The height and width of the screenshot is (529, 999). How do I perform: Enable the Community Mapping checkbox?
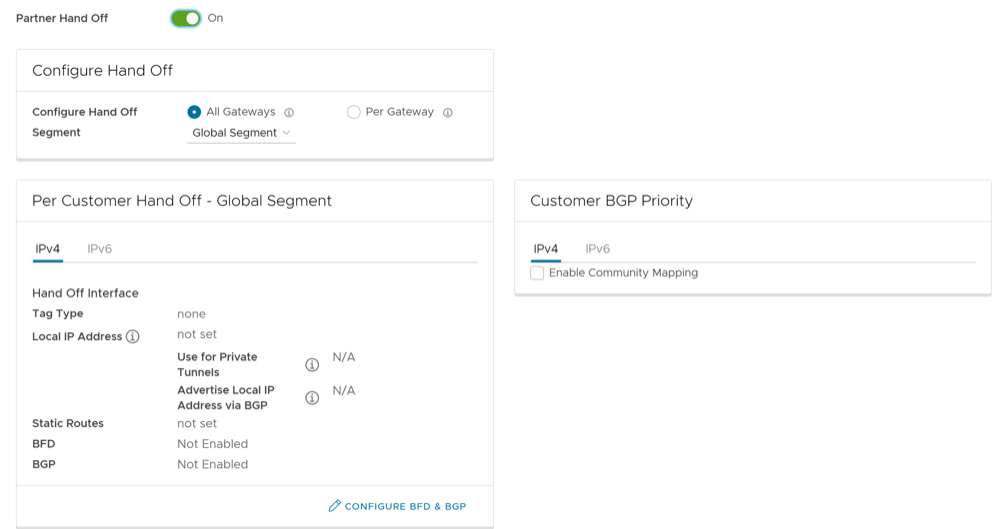pyautogui.click(x=537, y=273)
